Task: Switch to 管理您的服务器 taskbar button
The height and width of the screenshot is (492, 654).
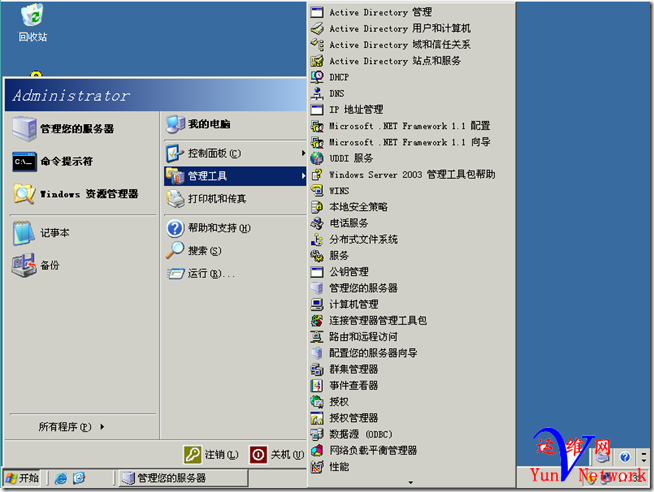Action: coord(183,478)
